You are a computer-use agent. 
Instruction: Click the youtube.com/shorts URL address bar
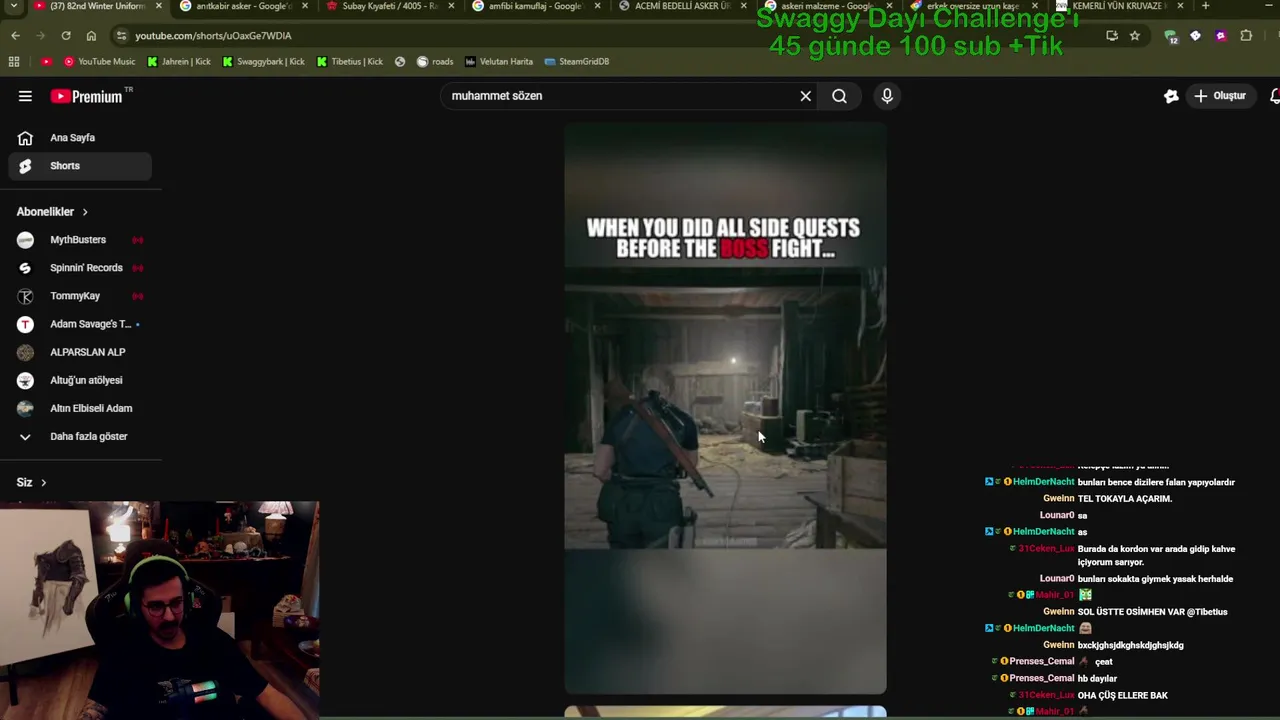[x=213, y=36]
